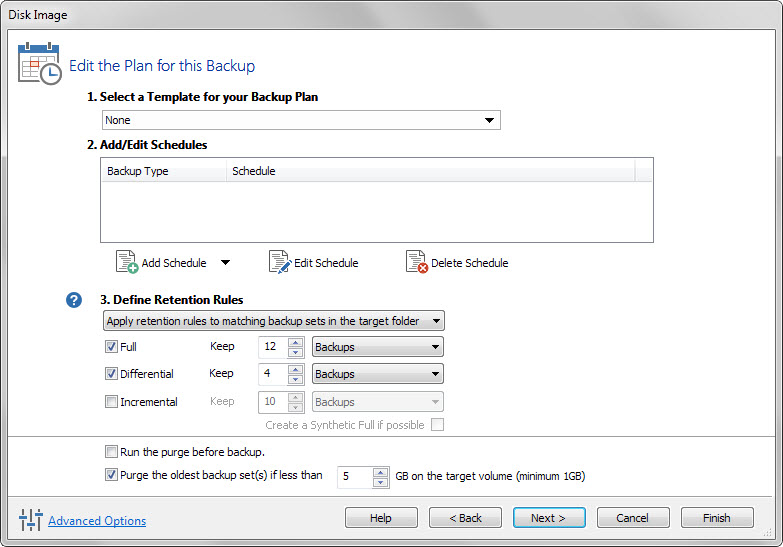
Task: Open the Apply retention rules scope dropdown
Action: [x=274, y=321]
